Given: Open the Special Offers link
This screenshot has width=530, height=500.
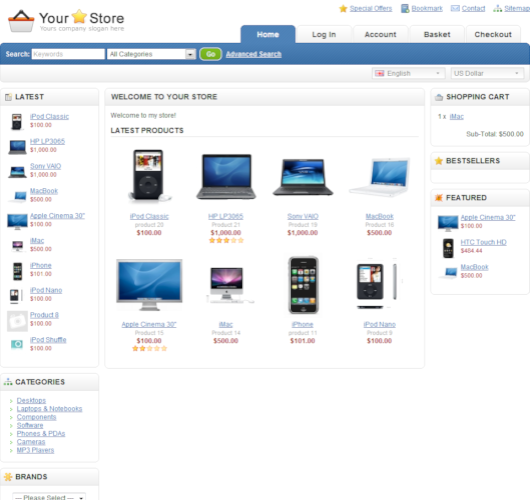Looking at the screenshot, I should point(371,8).
